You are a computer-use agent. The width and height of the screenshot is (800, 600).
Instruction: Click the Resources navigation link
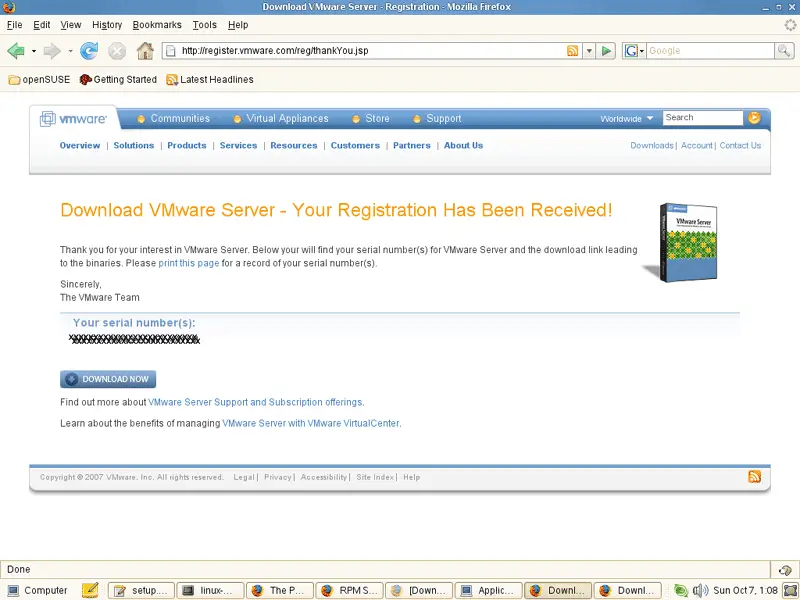(294, 145)
